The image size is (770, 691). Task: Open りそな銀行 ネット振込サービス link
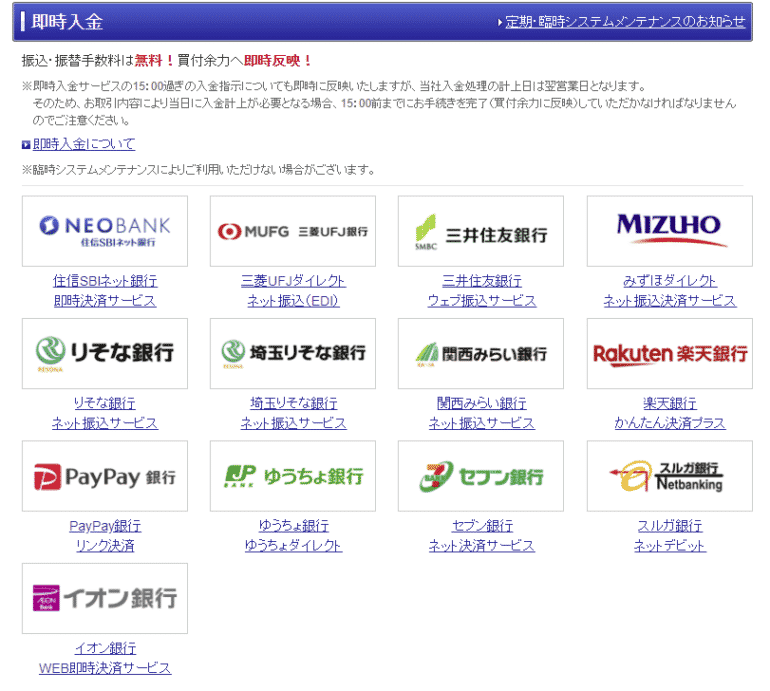[x=105, y=413]
